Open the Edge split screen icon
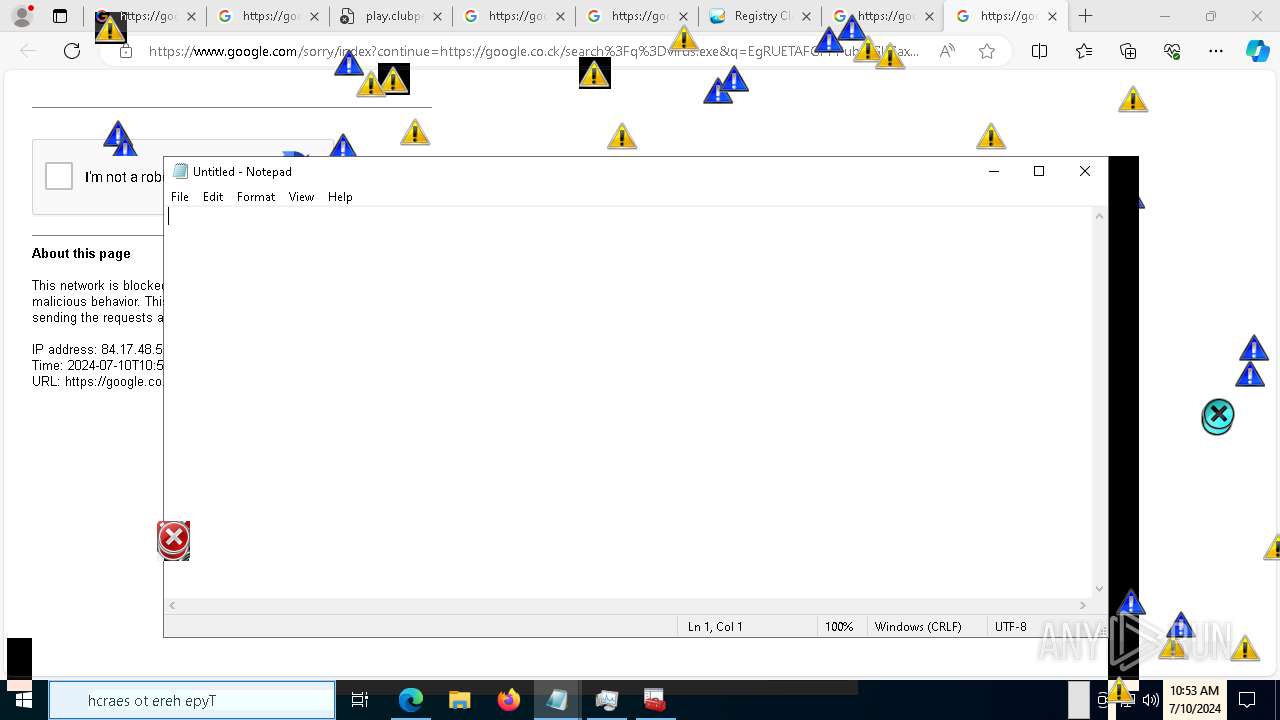 [1039, 51]
